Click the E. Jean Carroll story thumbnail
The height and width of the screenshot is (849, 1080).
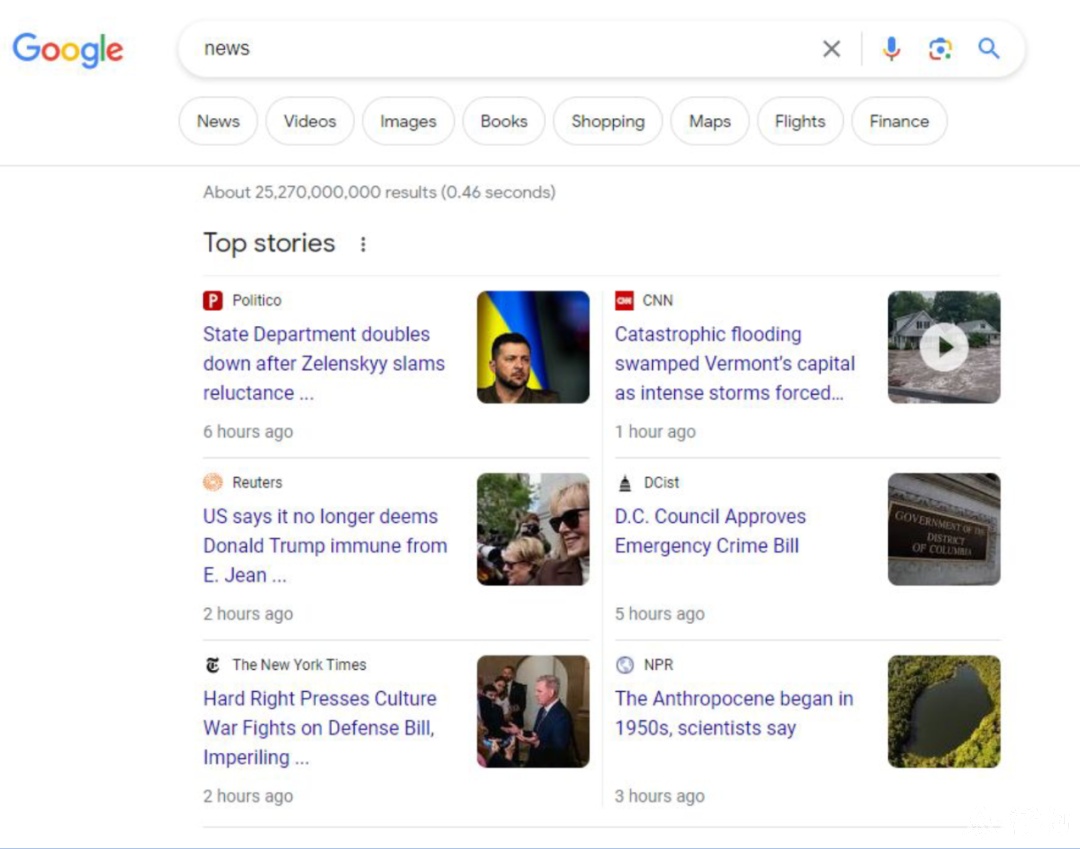click(533, 529)
